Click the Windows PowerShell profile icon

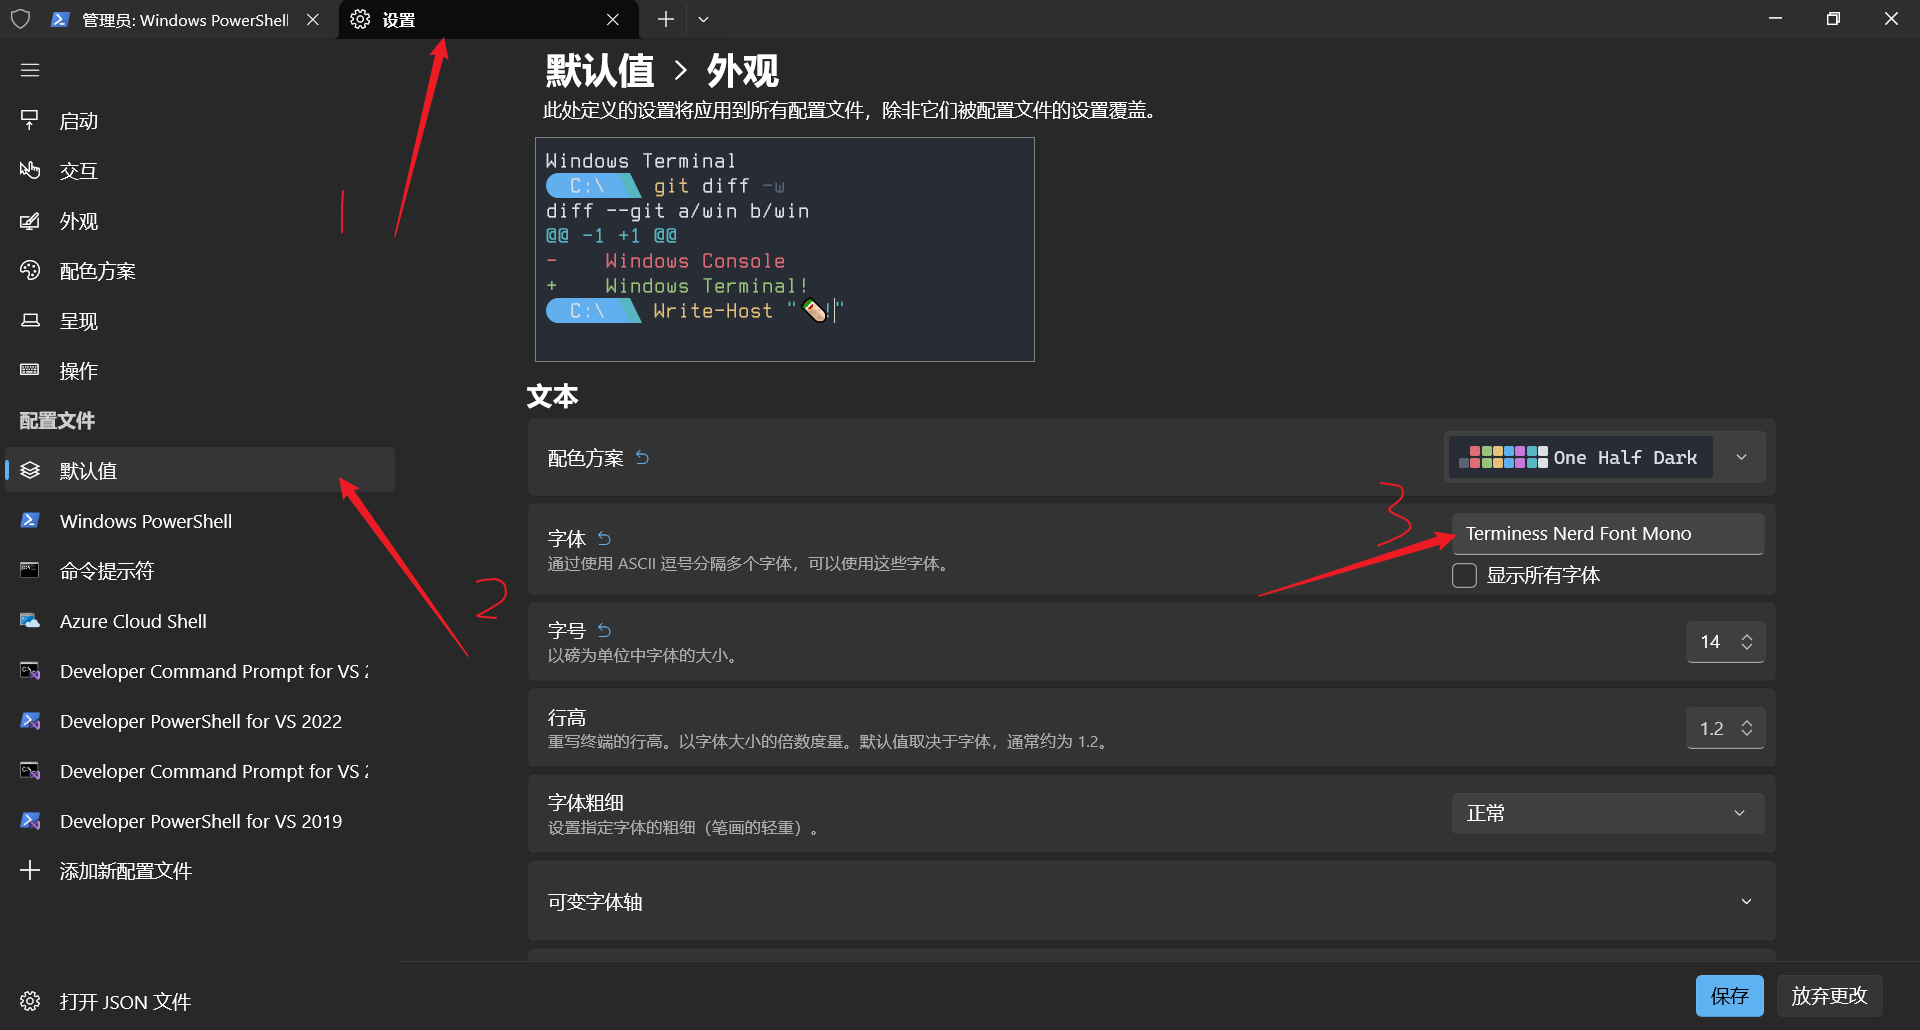(x=30, y=520)
